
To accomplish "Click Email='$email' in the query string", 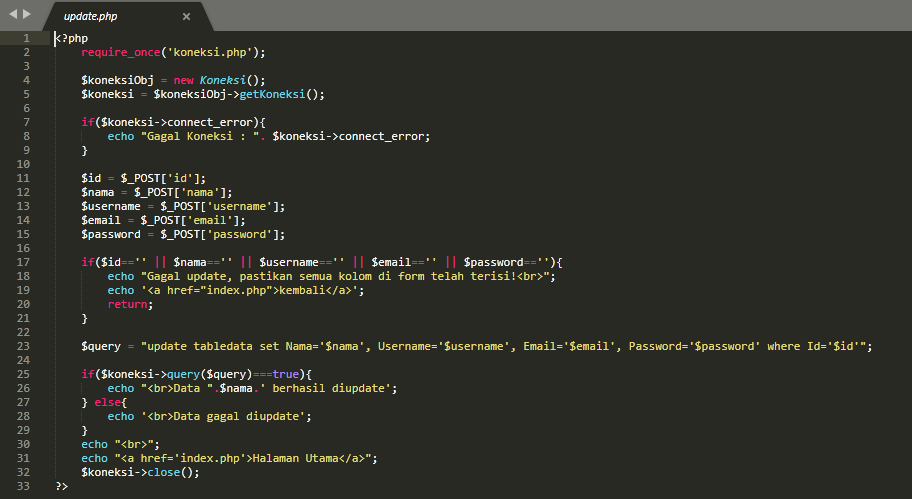I will pos(569,346).
